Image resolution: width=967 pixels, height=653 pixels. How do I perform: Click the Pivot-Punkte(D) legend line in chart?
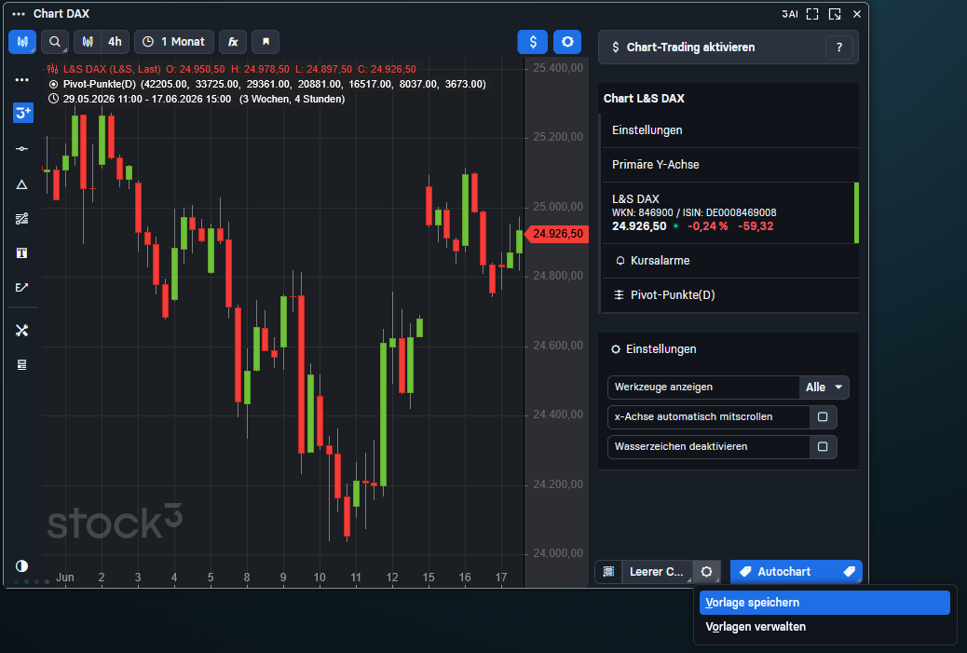pyautogui.click(x=267, y=84)
